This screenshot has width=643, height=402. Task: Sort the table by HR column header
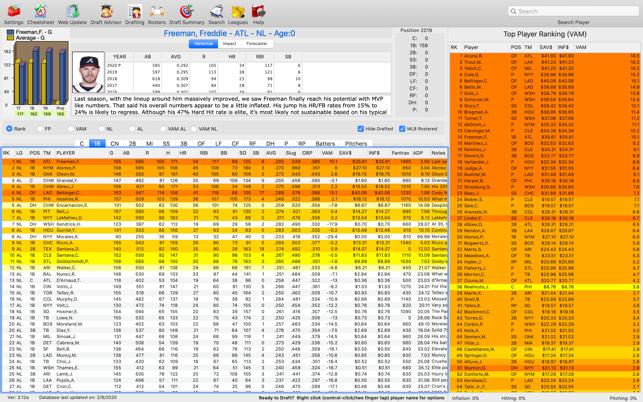[186, 153]
